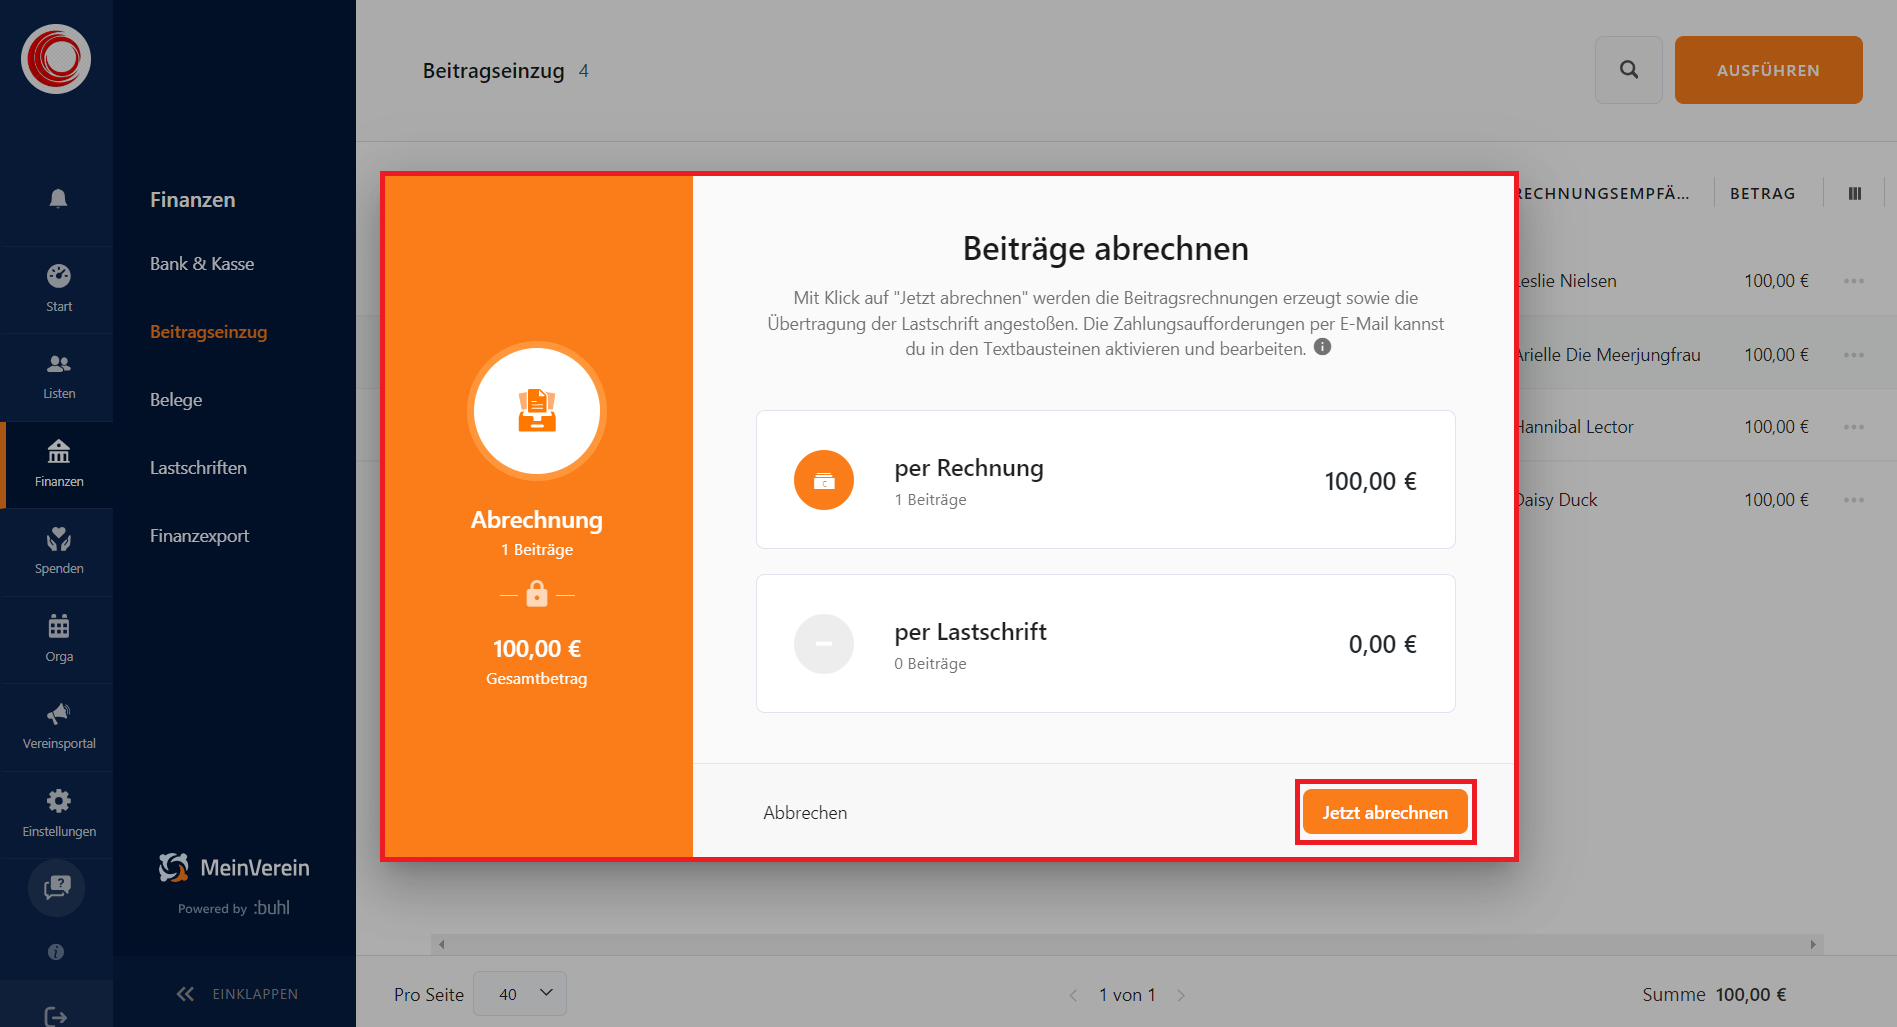The width and height of the screenshot is (1897, 1027).
Task: Select Beitragseinzug menu item
Action: (208, 332)
